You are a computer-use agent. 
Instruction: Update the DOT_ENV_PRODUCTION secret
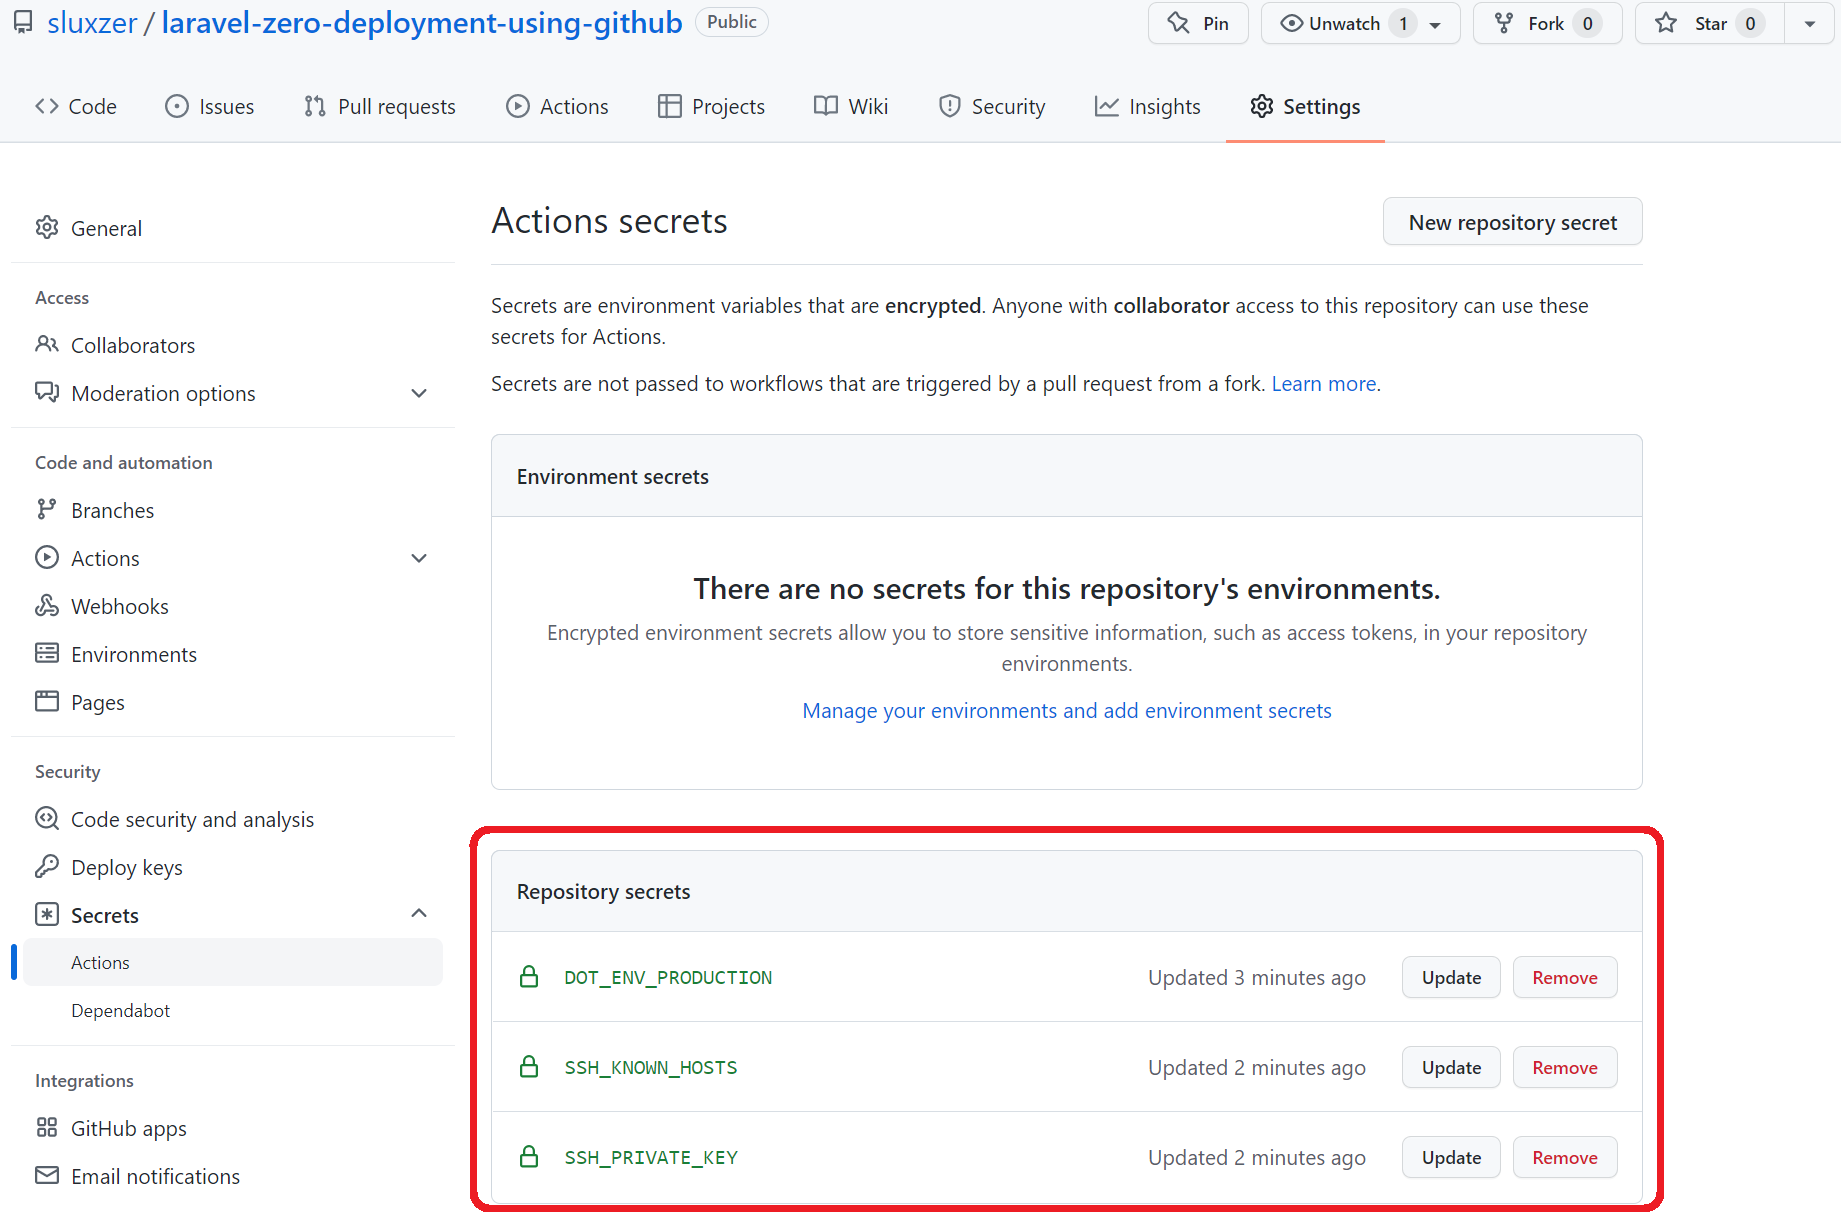tap(1451, 977)
